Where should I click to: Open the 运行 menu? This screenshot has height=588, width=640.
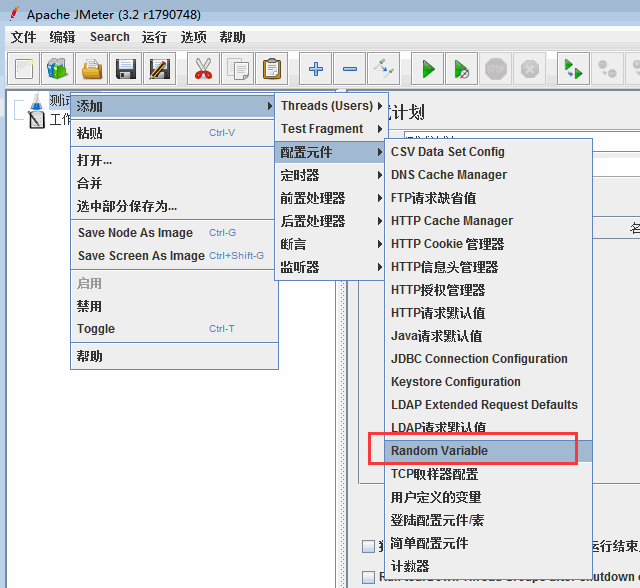(154, 37)
